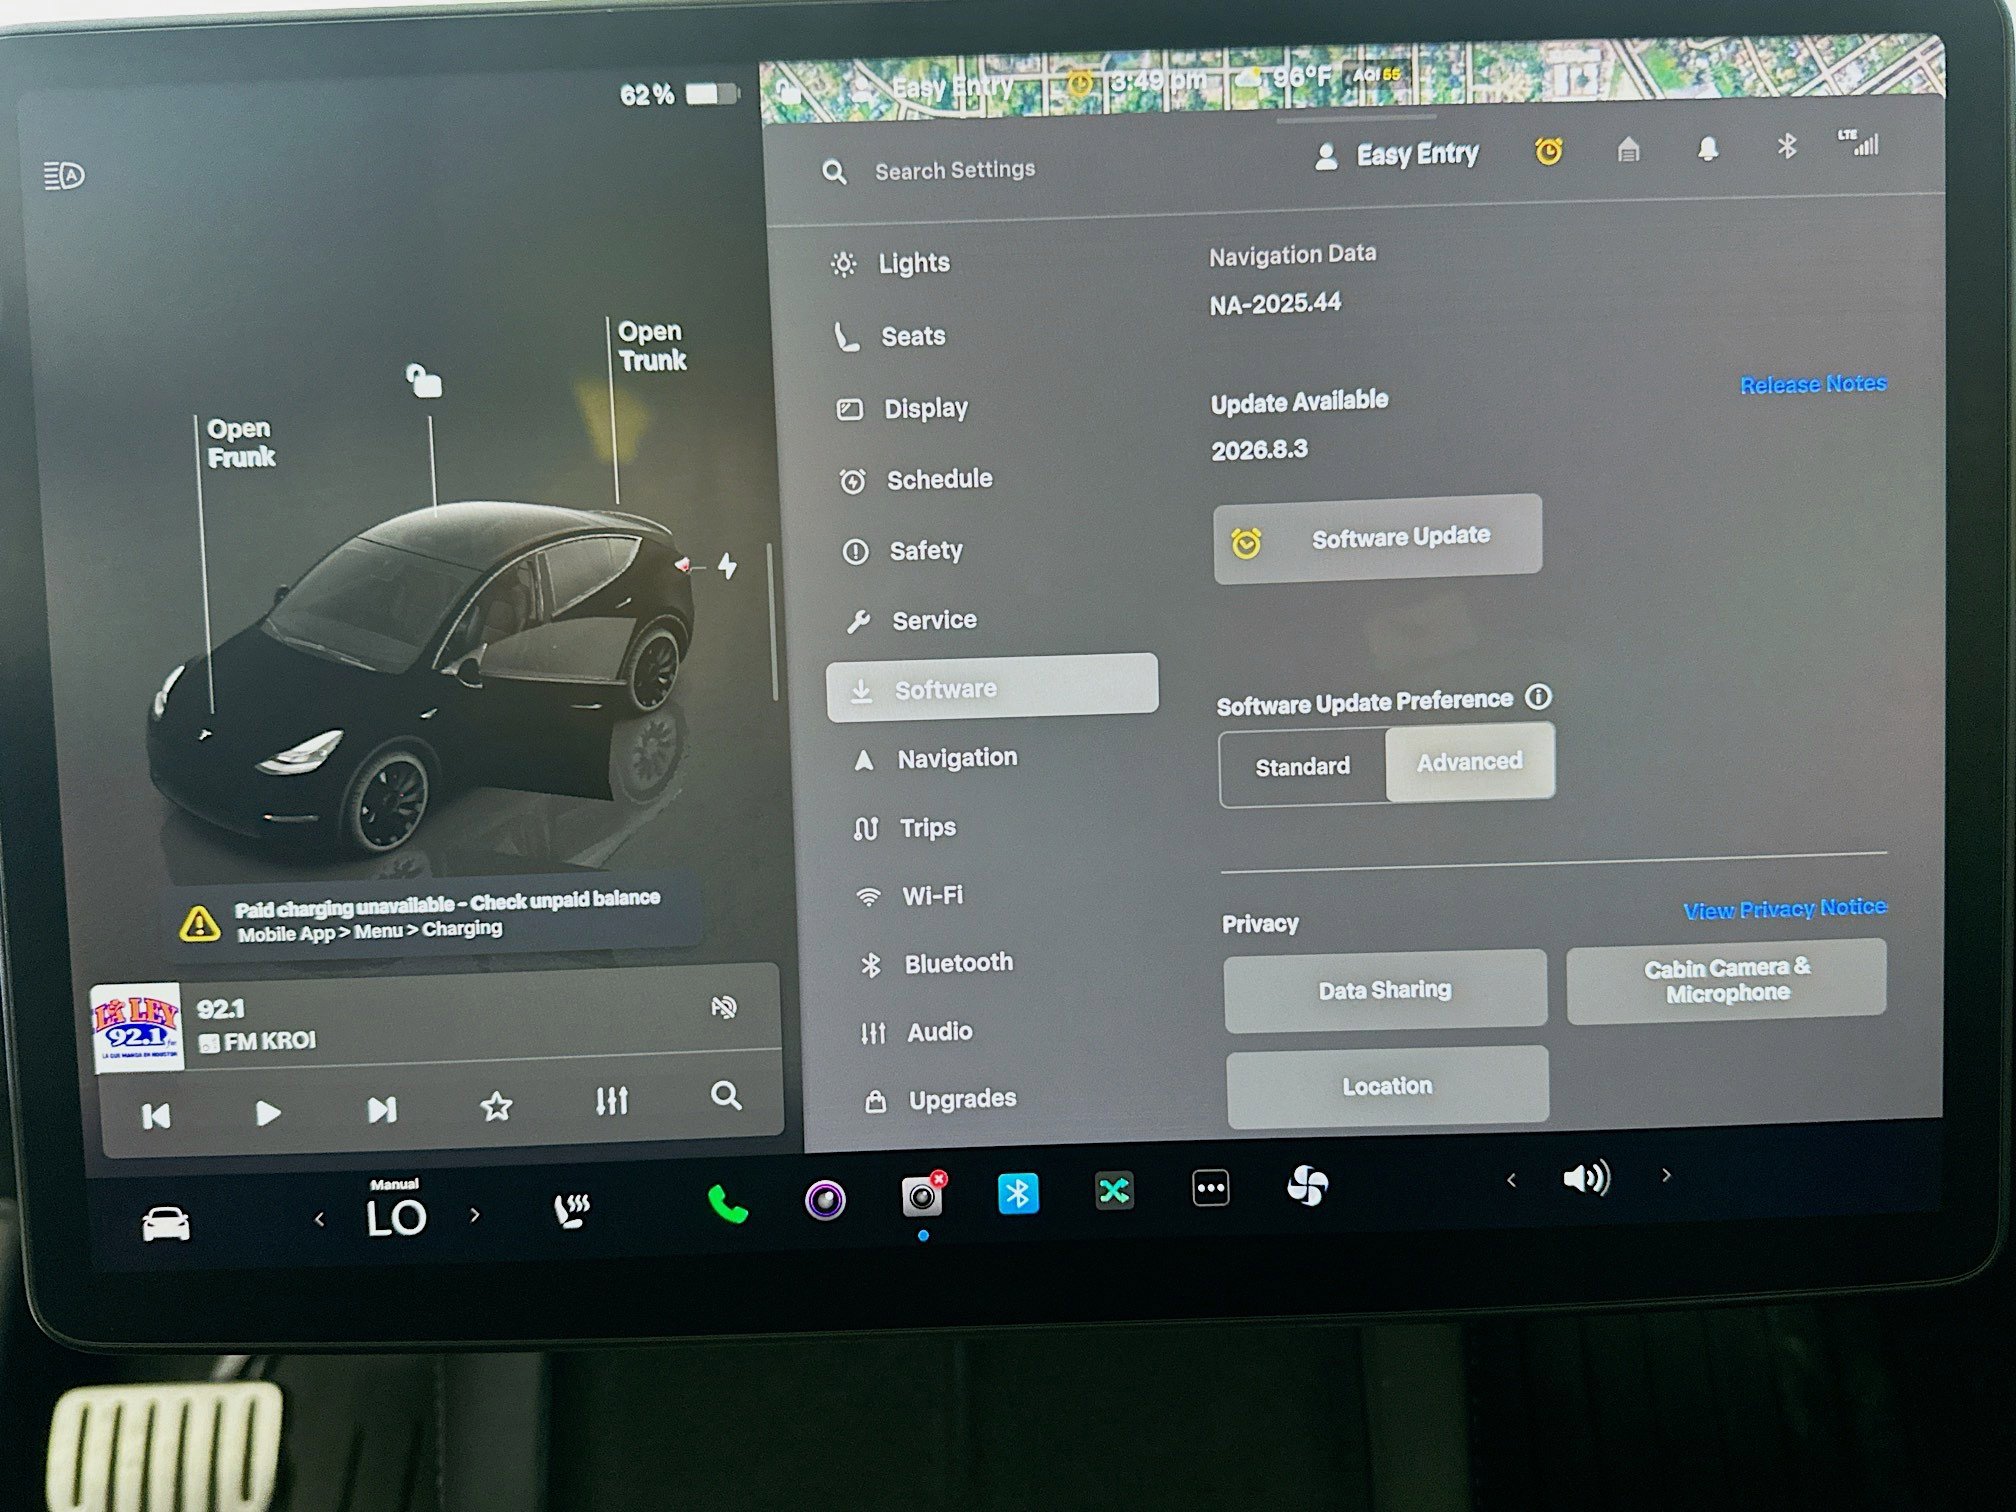Skip to previous station
The width and height of the screenshot is (2016, 1512).
click(x=156, y=1115)
